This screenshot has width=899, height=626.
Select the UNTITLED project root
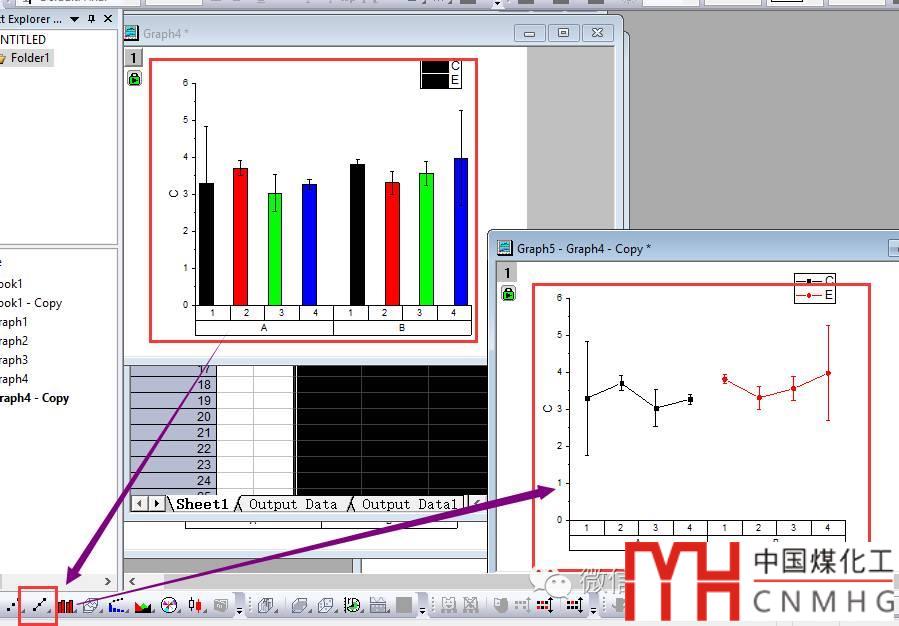coord(23,40)
